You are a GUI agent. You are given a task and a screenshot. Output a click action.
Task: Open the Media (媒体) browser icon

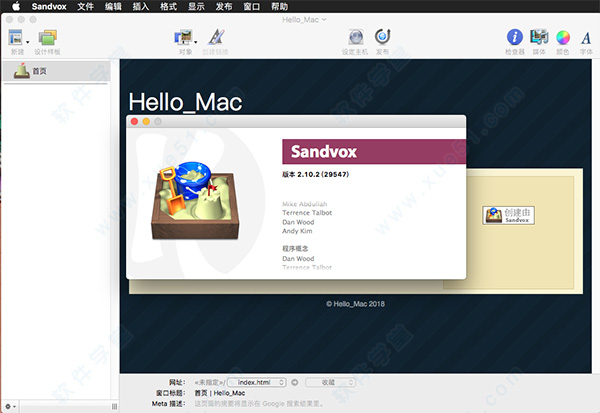tap(539, 37)
